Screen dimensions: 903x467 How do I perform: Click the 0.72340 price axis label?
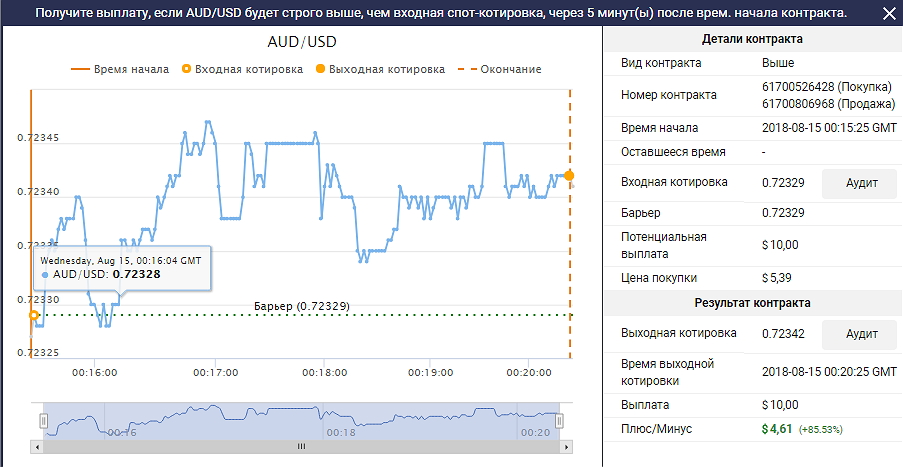point(38,192)
